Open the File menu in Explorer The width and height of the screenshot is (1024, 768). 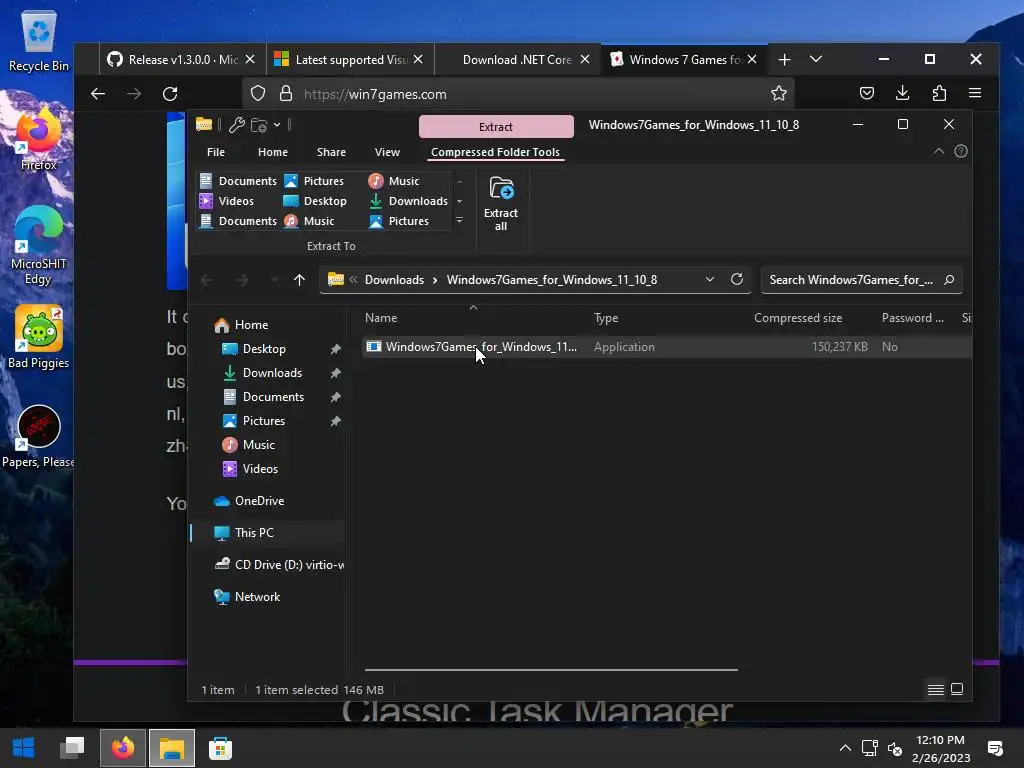pos(216,152)
